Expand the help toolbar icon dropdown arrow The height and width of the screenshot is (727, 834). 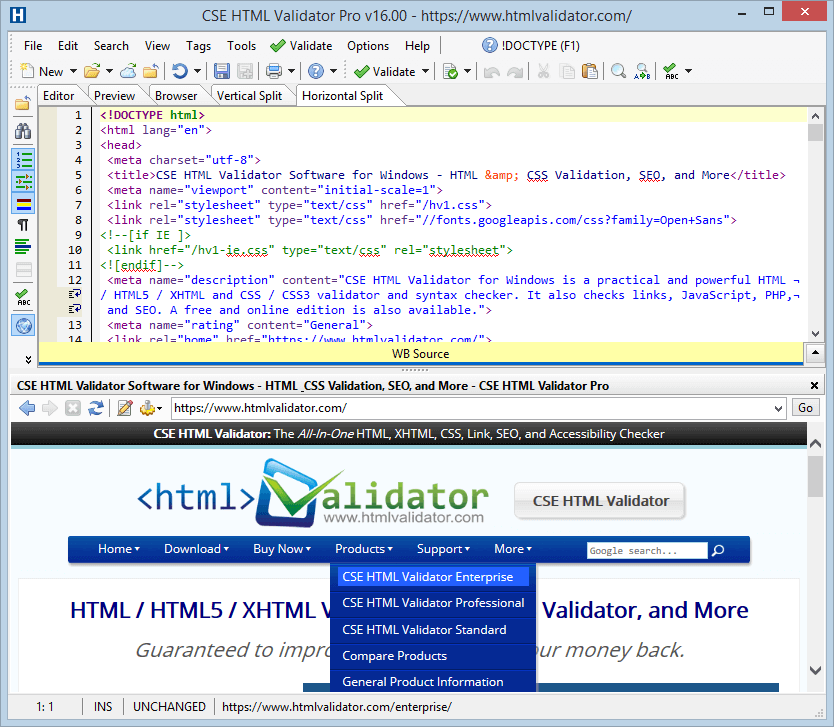[333, 71]
